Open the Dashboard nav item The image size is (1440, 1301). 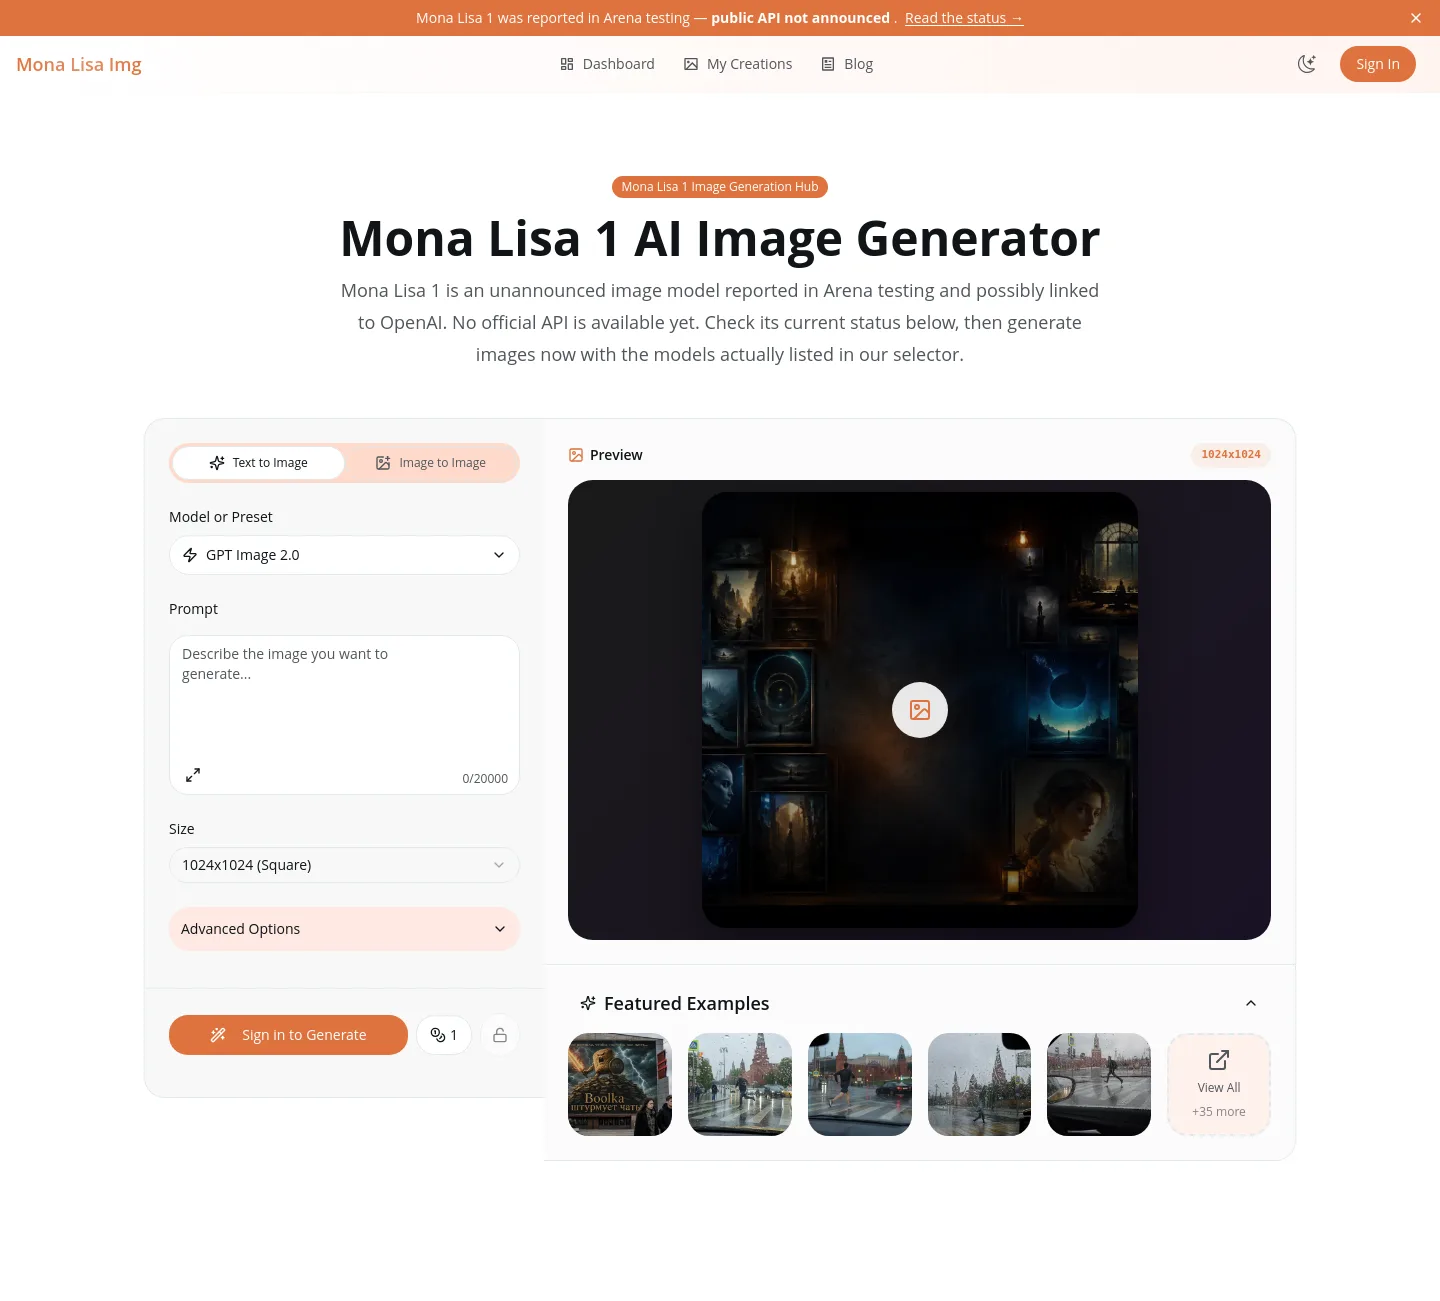[x=607, y=64]
